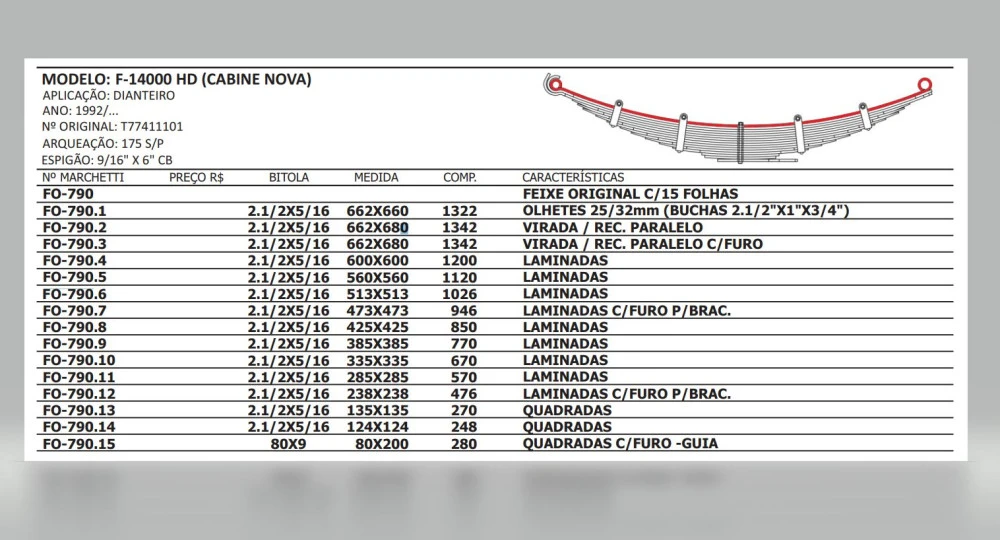Viewport: 1000px width, 540px height.
Task: Click the length value '670'
Action: [x=464, y=360]
